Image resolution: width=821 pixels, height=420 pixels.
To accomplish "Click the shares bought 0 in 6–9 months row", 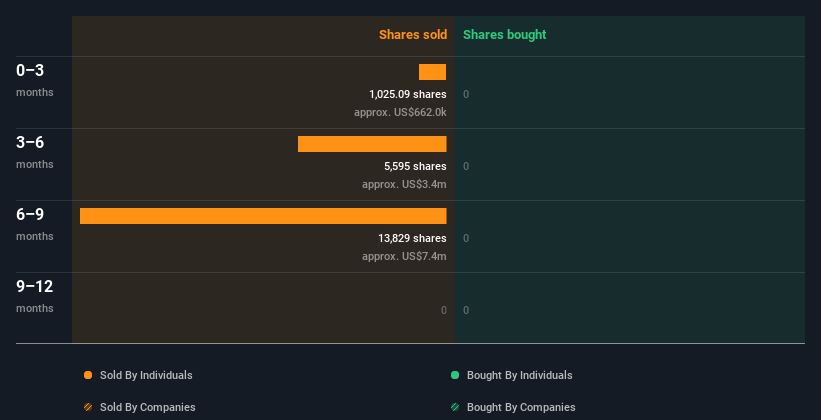I will (466, 238).
